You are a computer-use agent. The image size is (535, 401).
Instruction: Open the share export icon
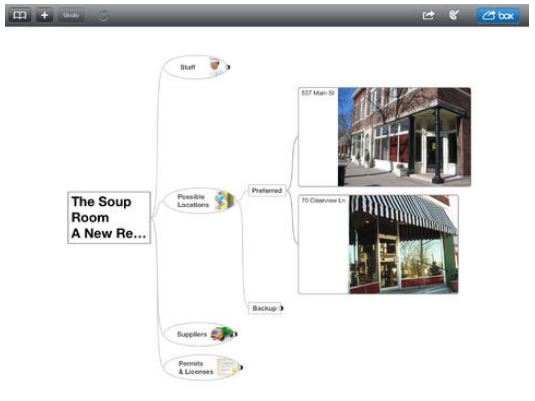pos(428,15)
